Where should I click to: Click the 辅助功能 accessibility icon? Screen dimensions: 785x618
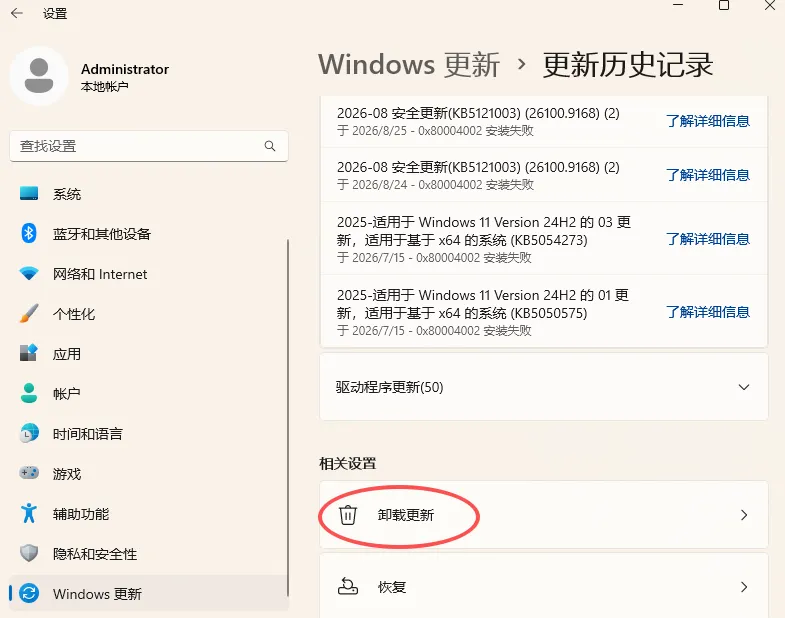[x=29, y=513]
